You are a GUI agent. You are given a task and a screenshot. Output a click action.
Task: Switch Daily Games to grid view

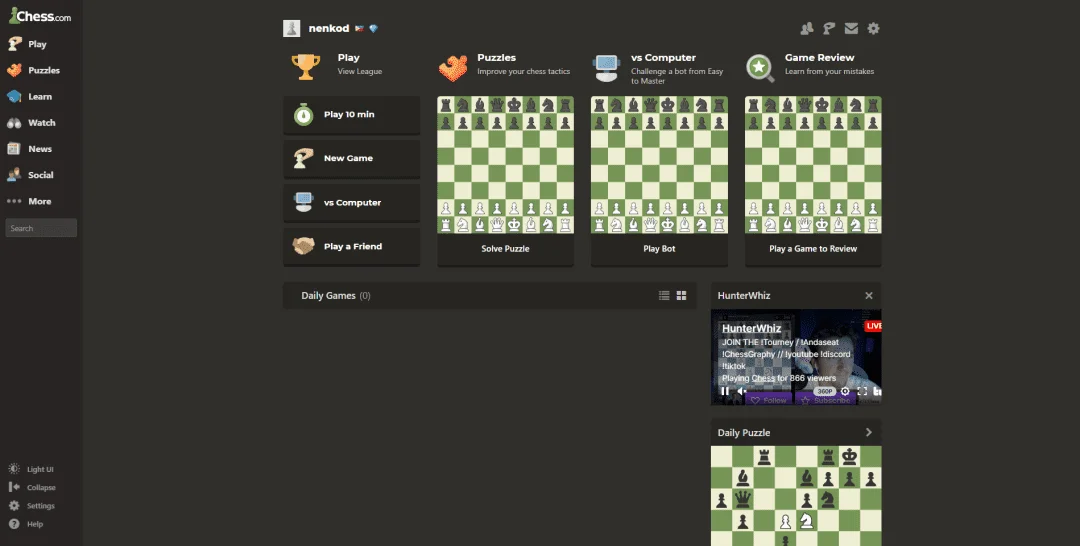click(x=681, y=295)
